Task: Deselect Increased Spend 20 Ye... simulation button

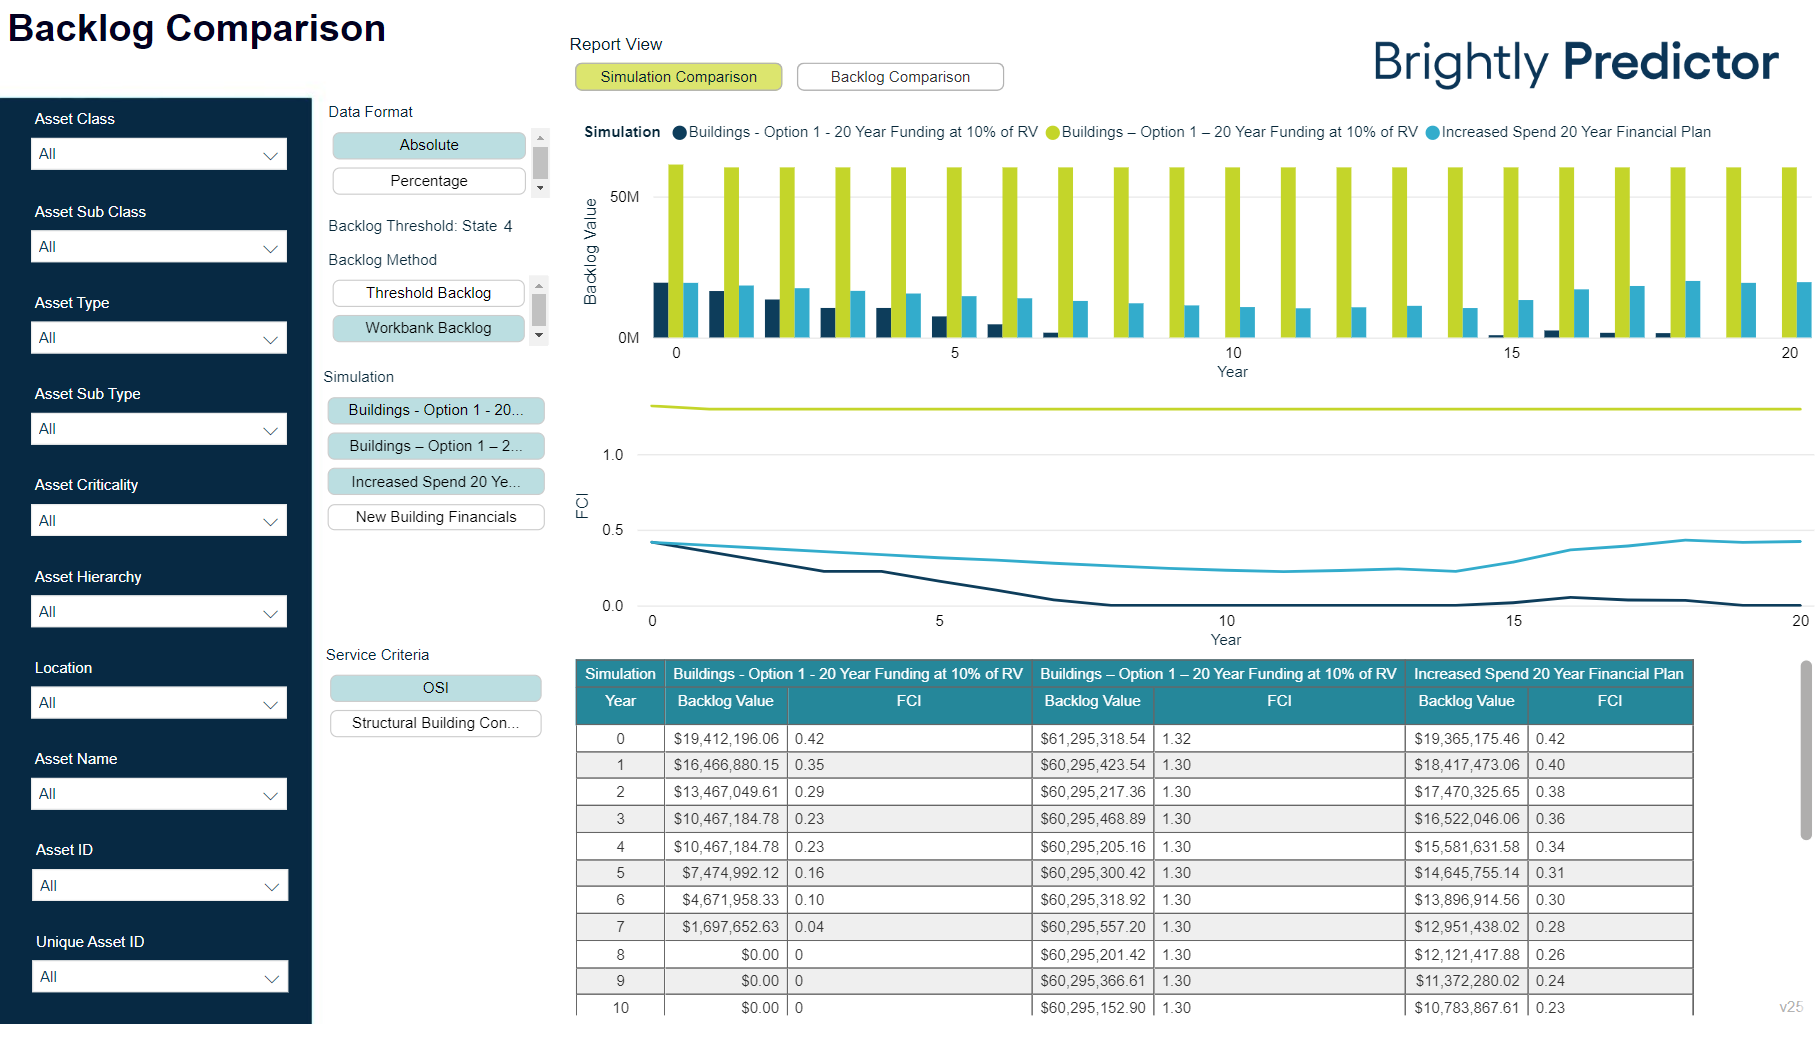Action: pos(436,482)
